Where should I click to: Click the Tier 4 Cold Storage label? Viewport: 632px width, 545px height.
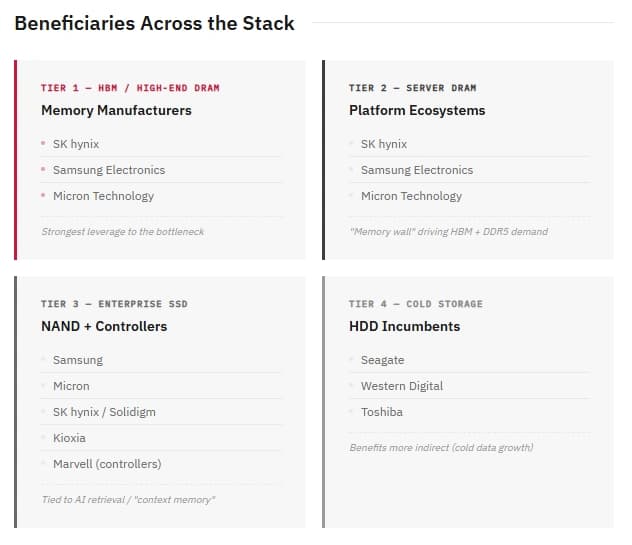click(x=416, y=304)
